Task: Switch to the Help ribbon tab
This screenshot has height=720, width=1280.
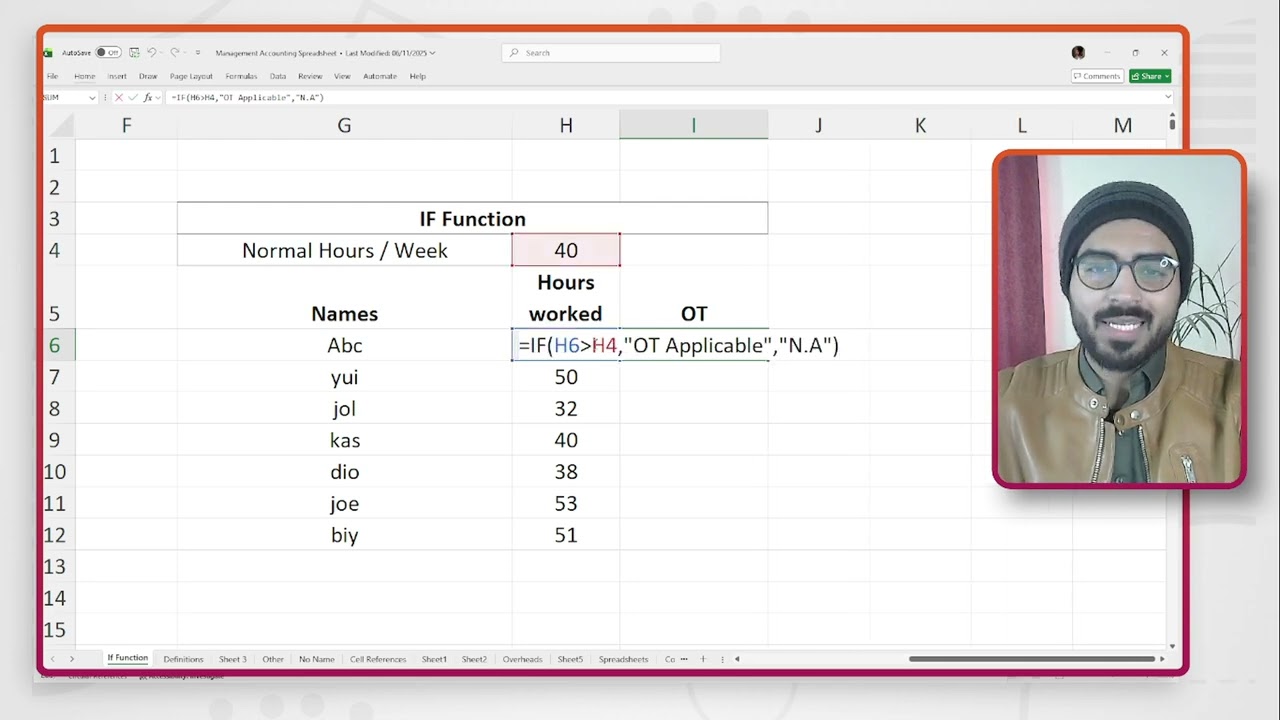Action: pyautogui.click(x=418, y=76)
